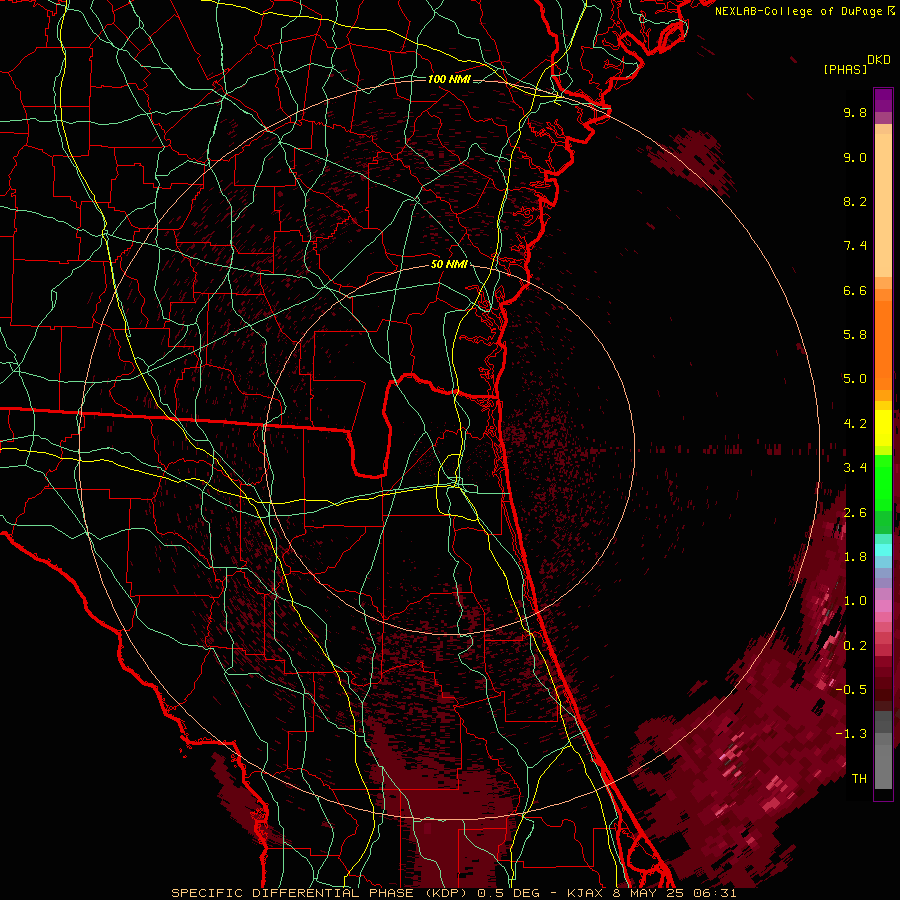Select the 9.0 value on the scale
The width and height of the screenshot is (900, 900).
[x=855, y=157]
